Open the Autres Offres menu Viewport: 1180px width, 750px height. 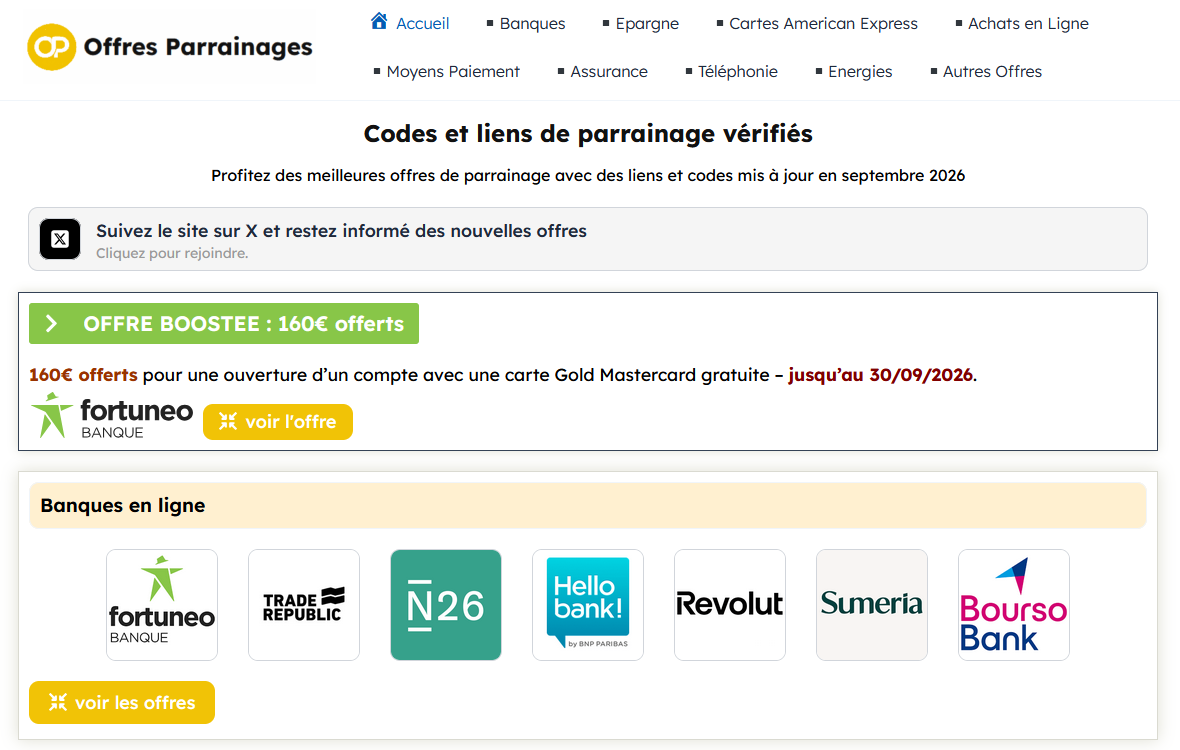(992, 71)
